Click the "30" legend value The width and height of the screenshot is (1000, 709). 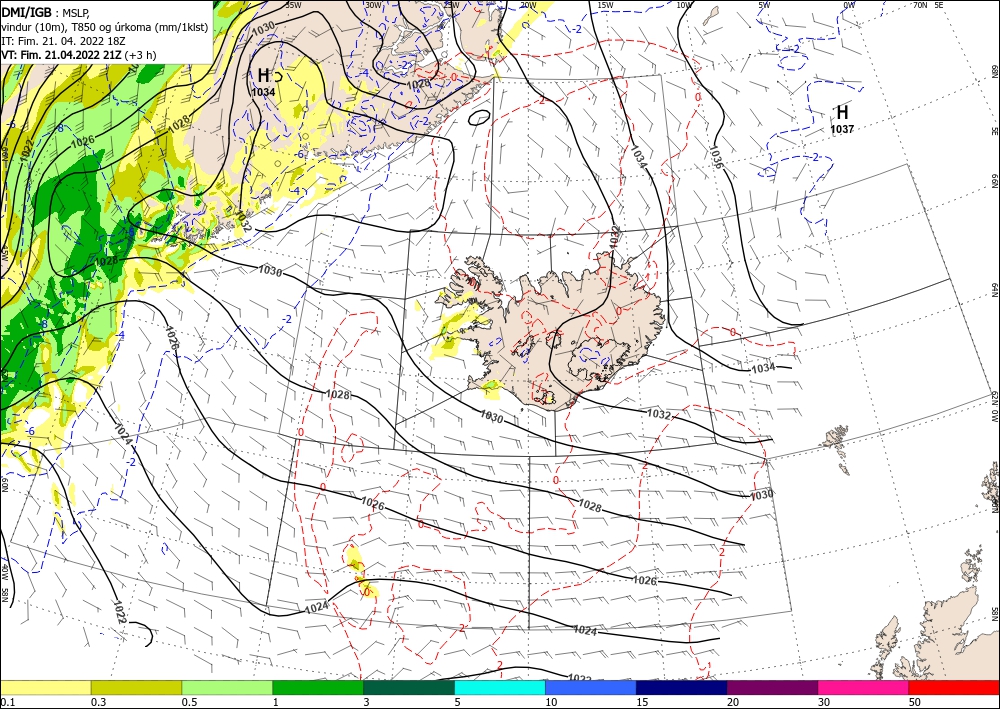tap(824, 702)
